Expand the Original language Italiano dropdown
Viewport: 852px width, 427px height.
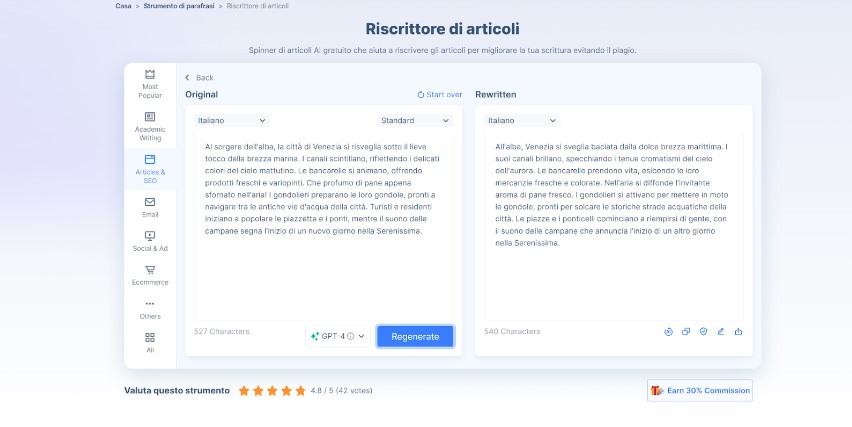coord(232,120)
